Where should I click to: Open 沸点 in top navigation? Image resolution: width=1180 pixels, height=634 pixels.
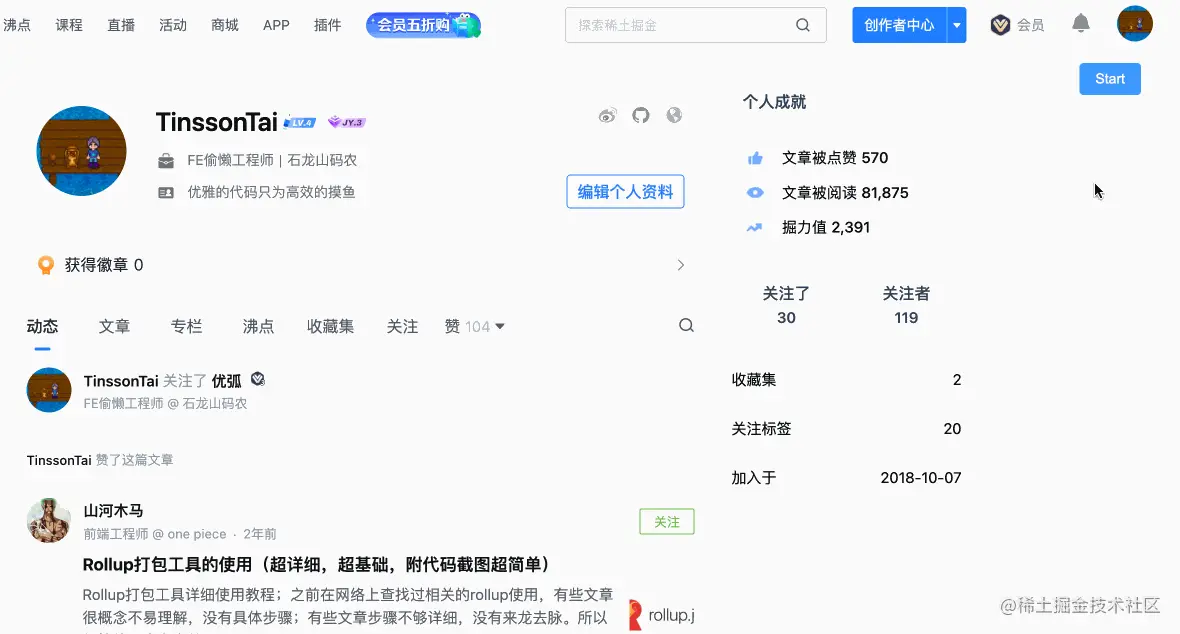coord(17,25)
